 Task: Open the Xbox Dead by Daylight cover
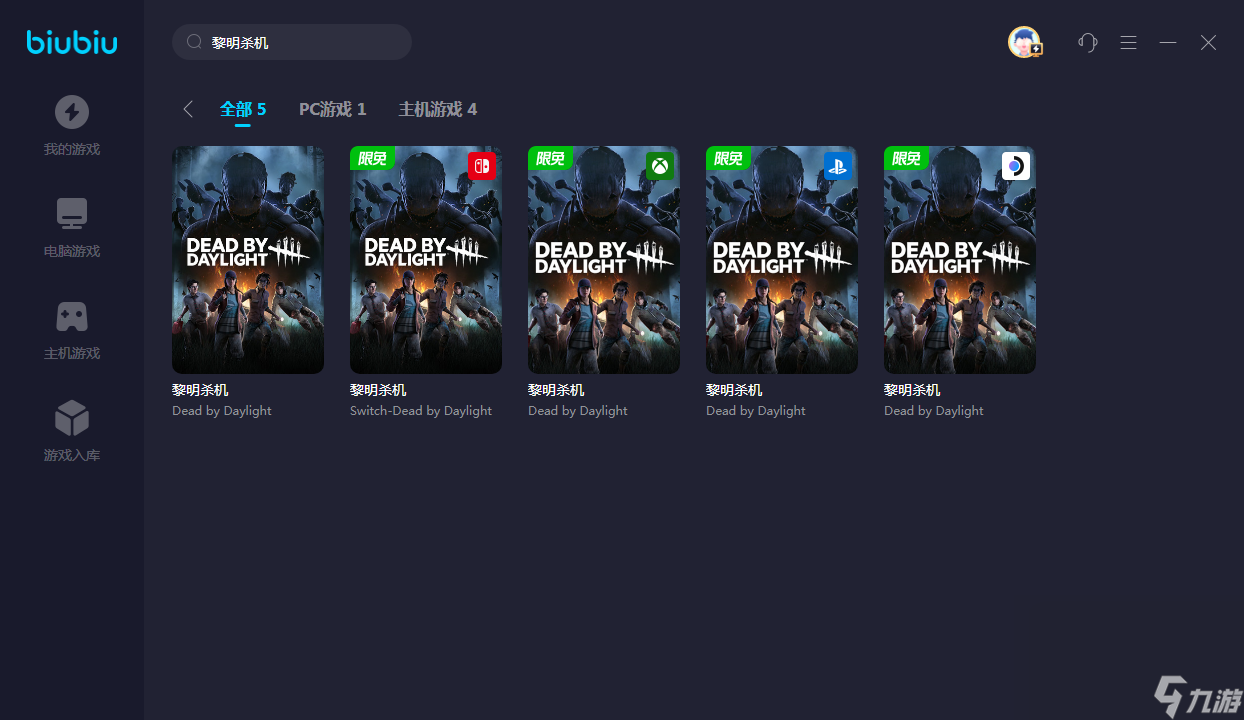[604, 260]
